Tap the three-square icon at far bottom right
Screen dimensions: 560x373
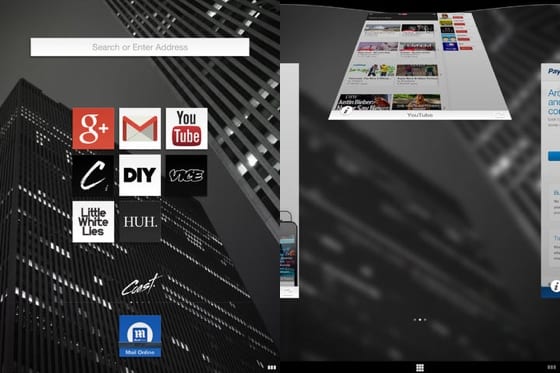pos(552,367)
